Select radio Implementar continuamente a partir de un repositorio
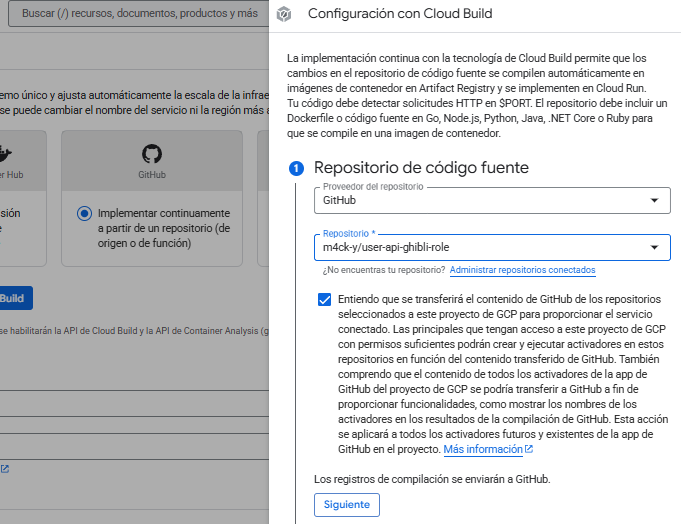Image resolution: width=681 pixels, height=524 pixels. pos(84,214)
